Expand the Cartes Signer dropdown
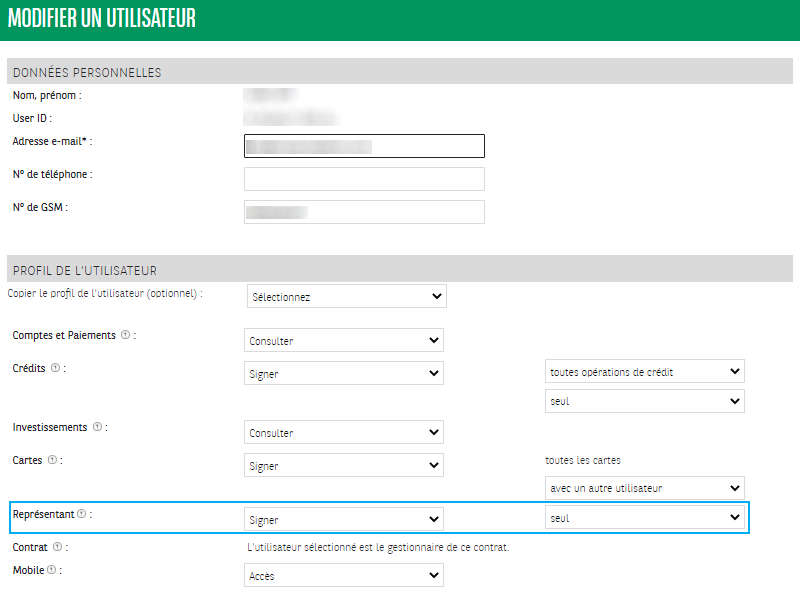 click(343, 466)
